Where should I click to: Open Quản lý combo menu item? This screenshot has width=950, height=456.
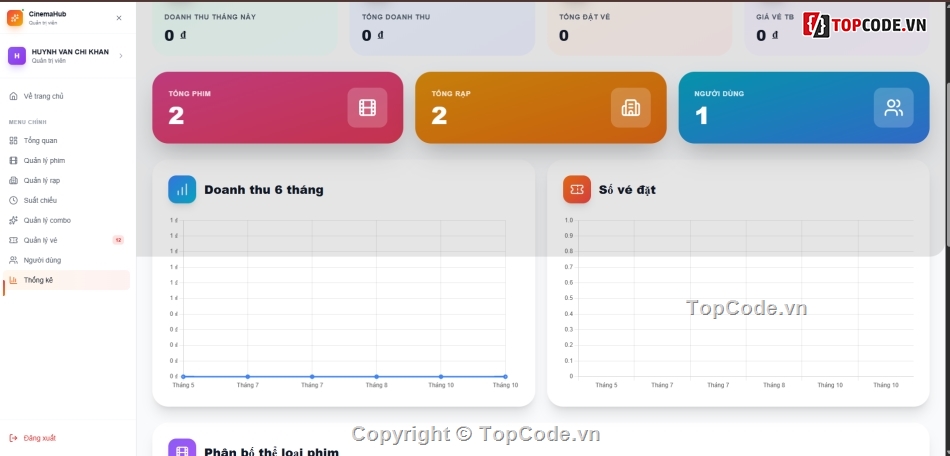[66, 220]
